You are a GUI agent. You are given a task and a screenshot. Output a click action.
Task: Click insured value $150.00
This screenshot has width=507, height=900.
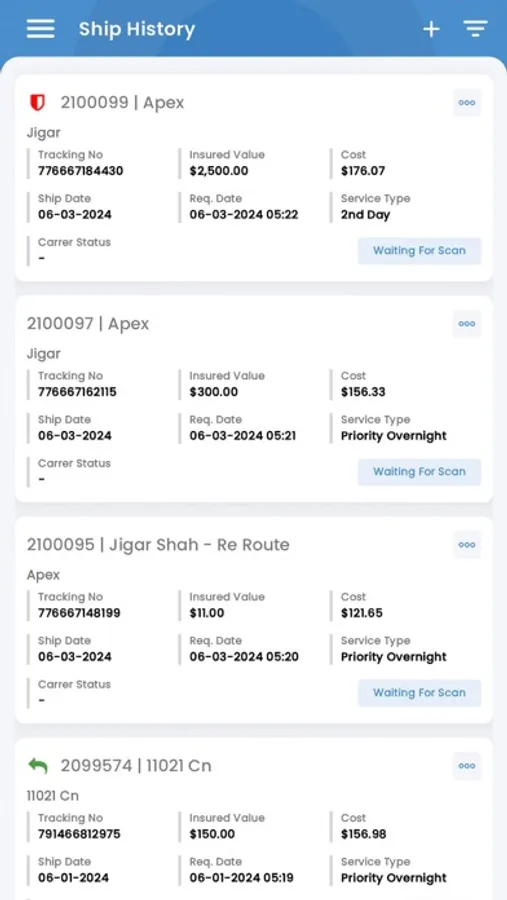[214, 834]
